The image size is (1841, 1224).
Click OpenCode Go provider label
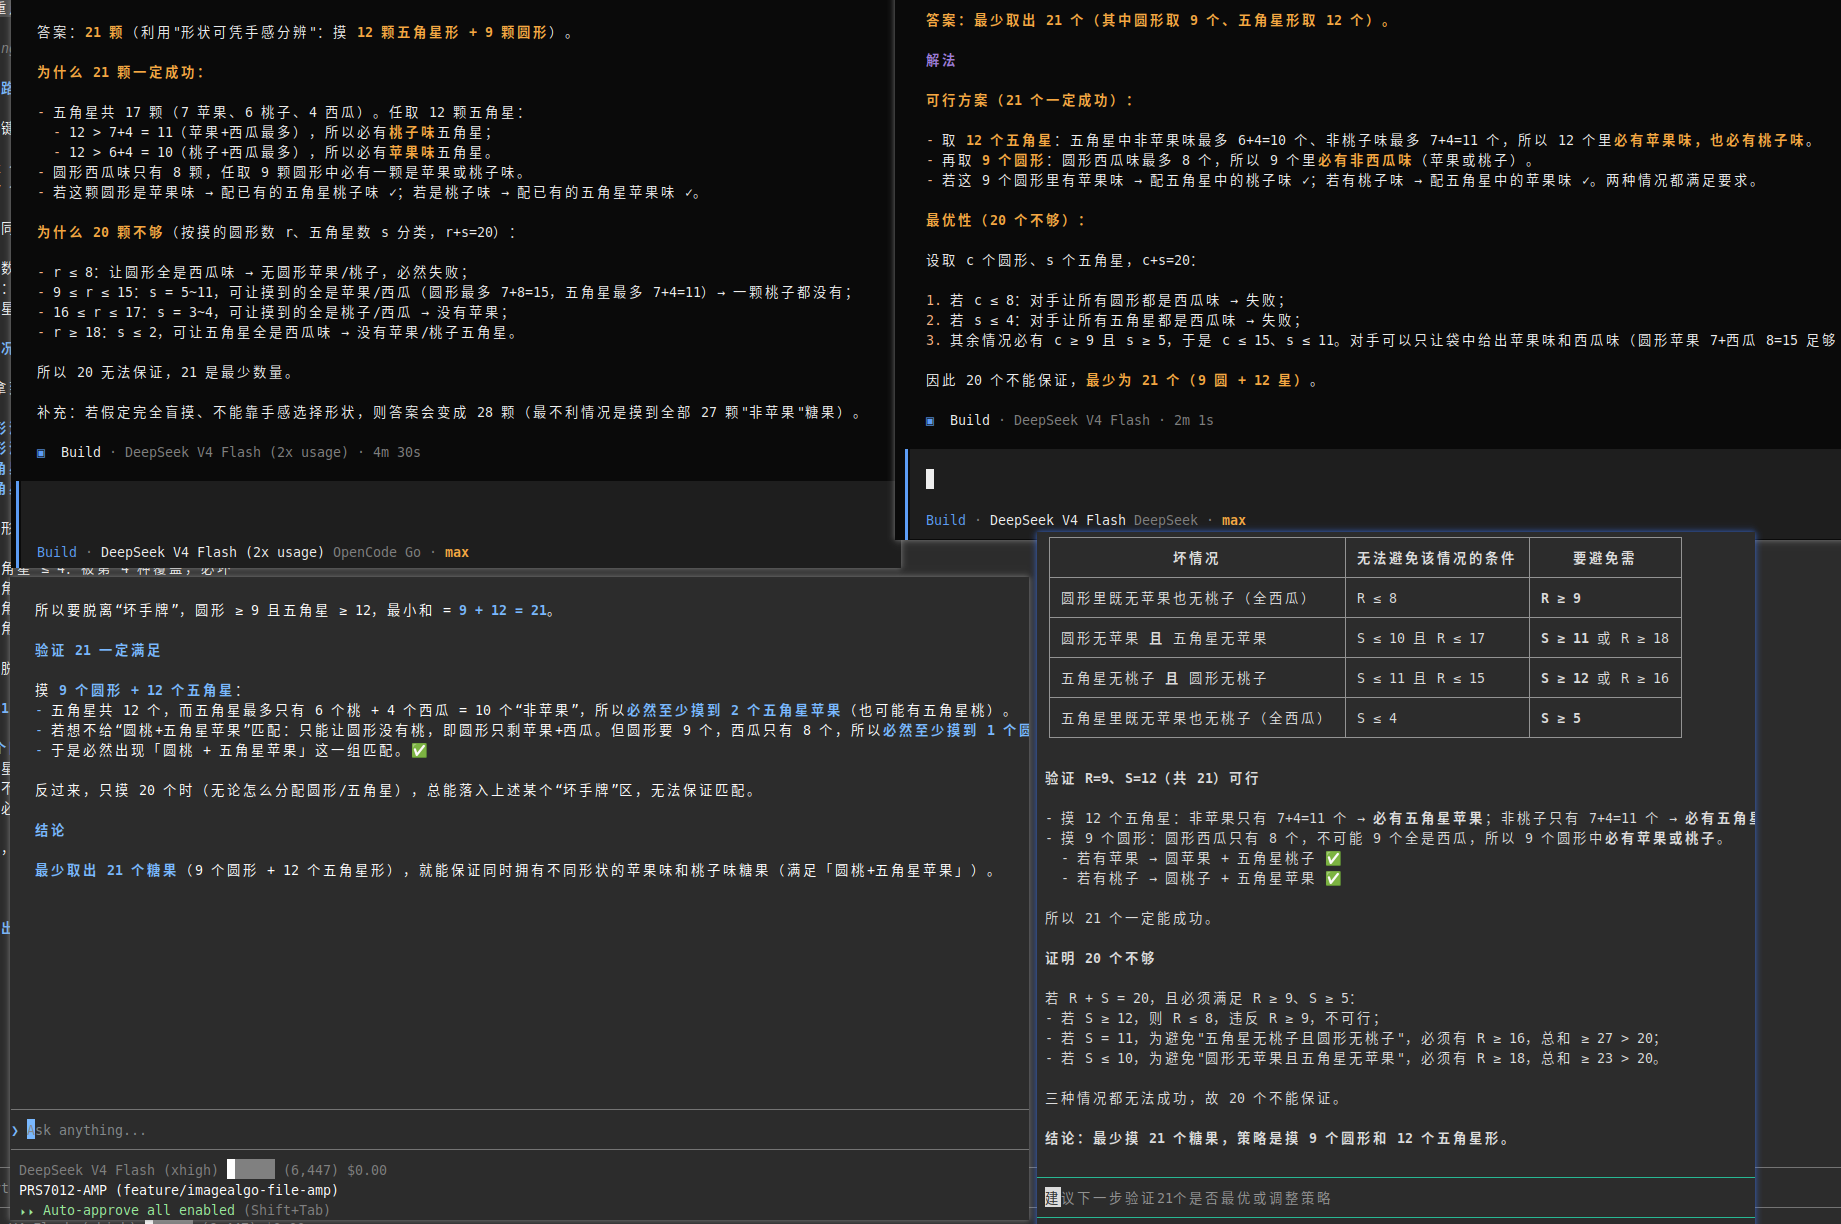click(377, 552)
